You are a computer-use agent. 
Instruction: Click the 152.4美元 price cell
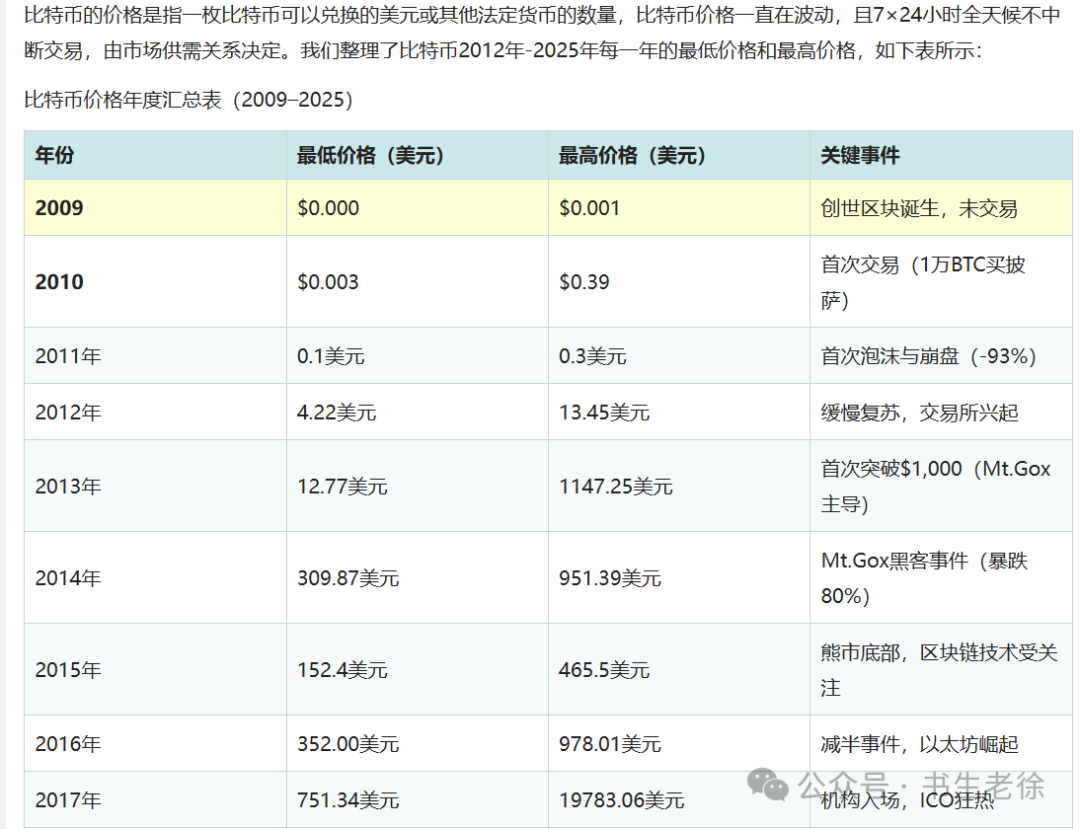(x=417, y=669)
